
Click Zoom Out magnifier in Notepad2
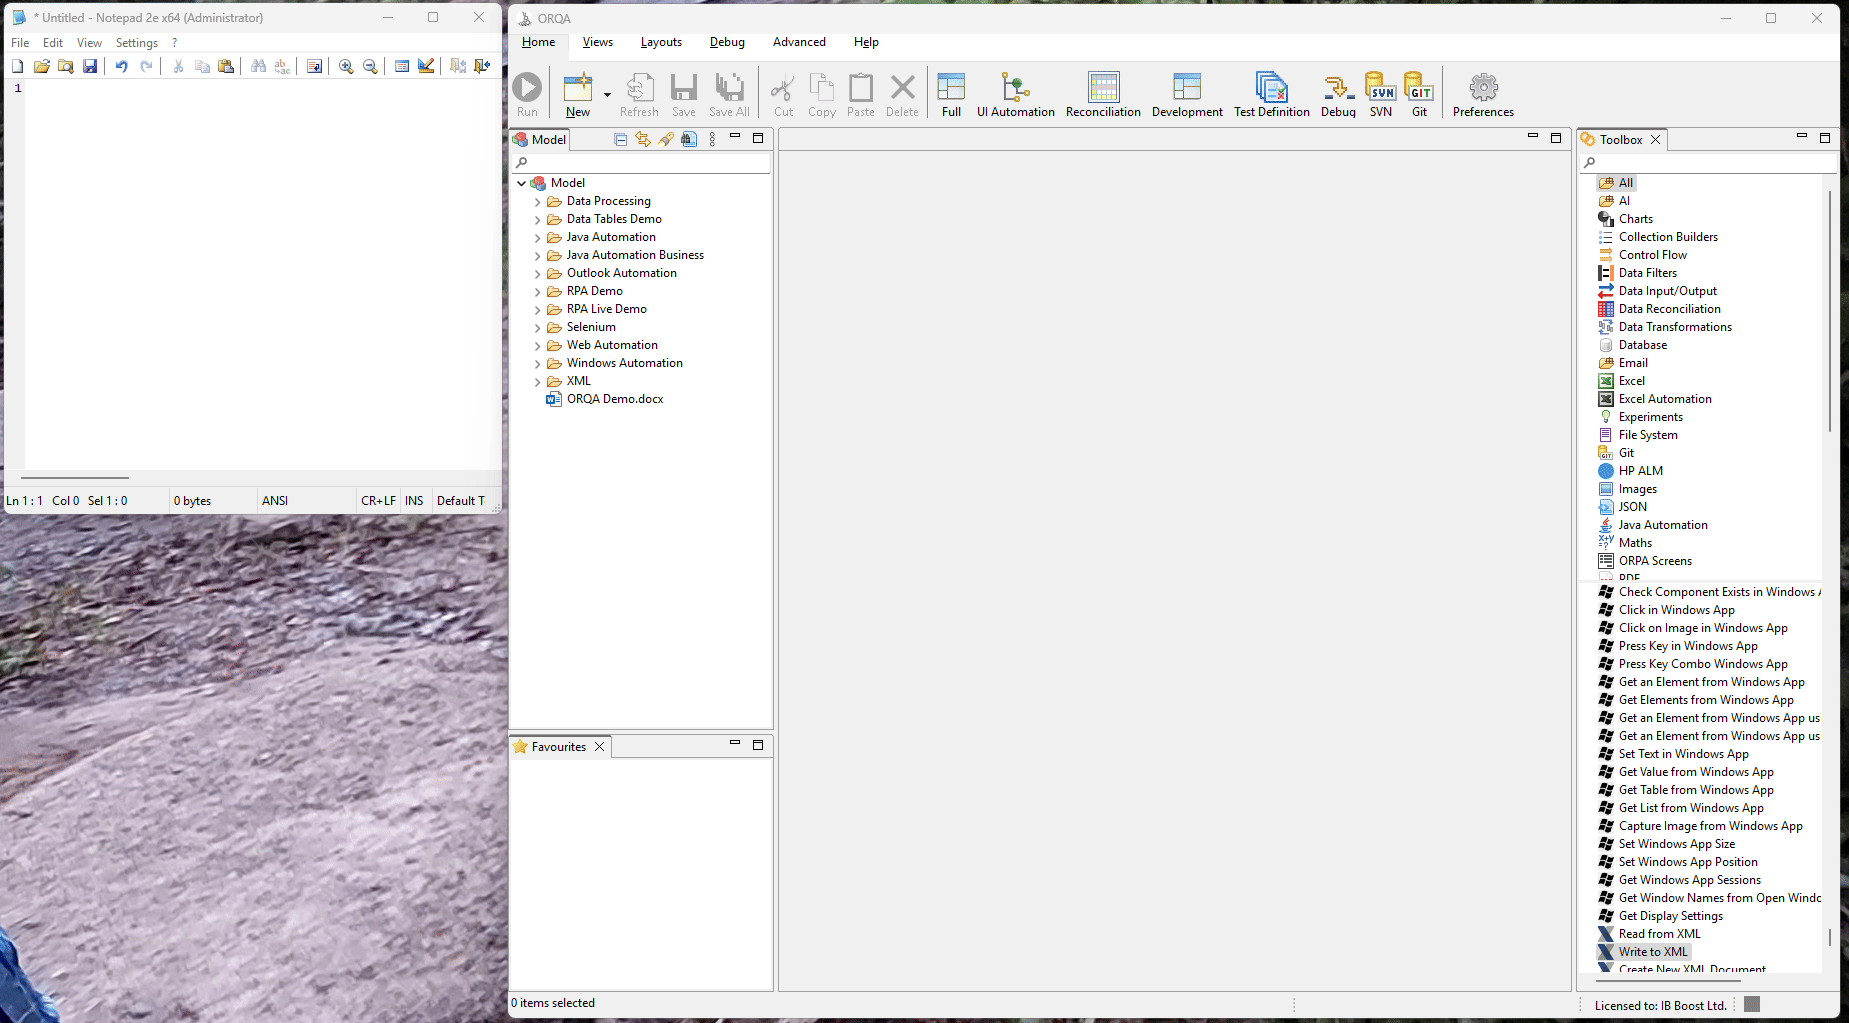pyautogui.click(x=370, y=66)
